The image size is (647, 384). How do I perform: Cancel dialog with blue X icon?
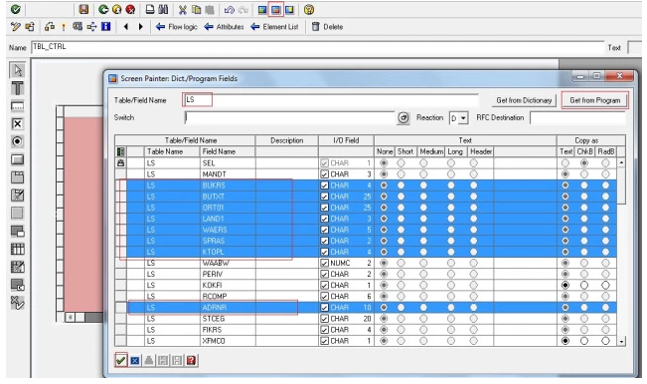click(135, 361)
